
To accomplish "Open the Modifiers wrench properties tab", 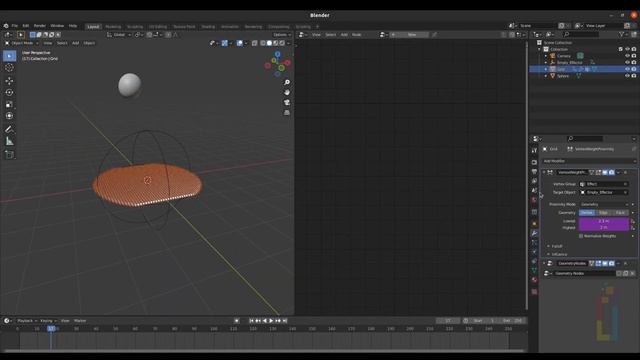I will [x=534, y=233].
